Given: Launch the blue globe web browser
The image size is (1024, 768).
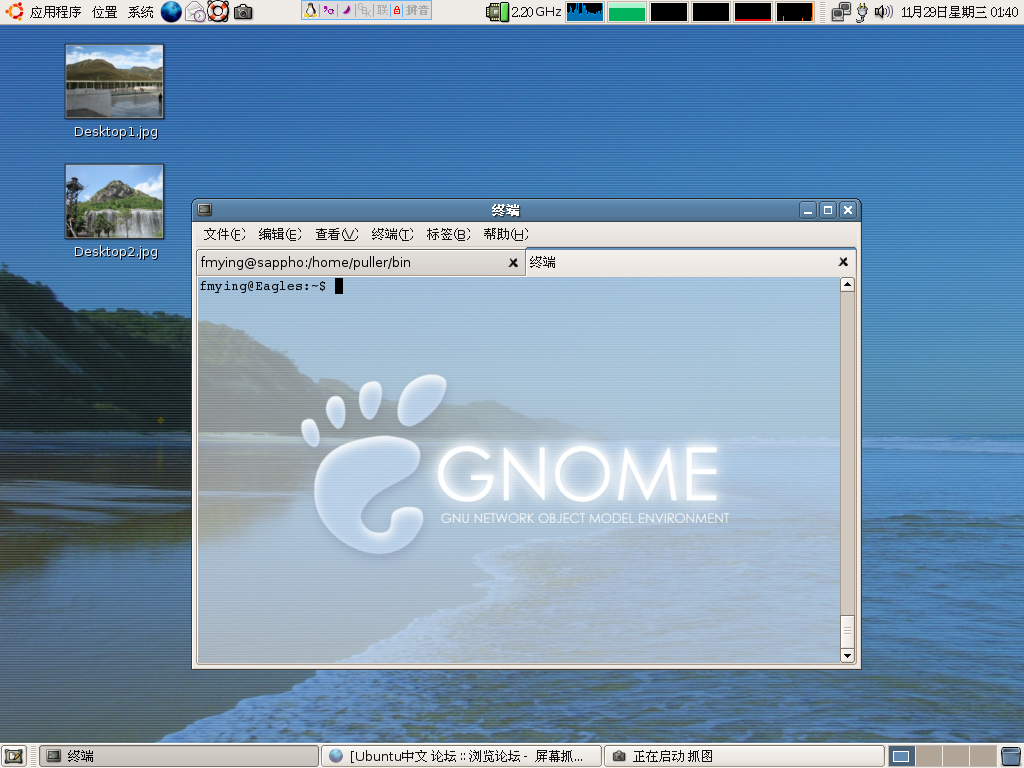Looking at the screenshot, I should [x=171, y=11].
